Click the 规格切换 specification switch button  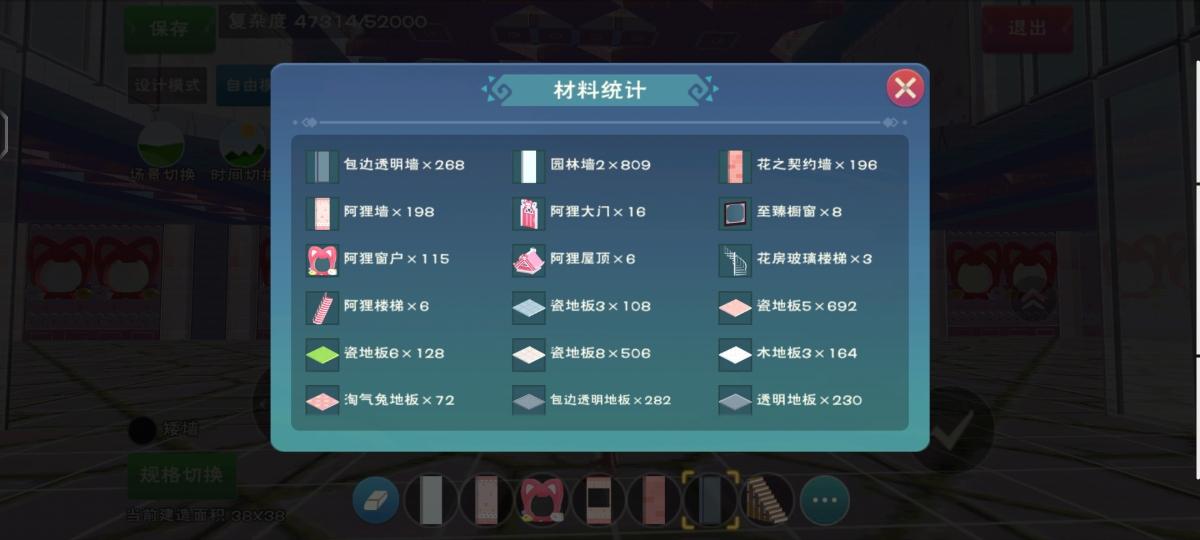point(182,475)
